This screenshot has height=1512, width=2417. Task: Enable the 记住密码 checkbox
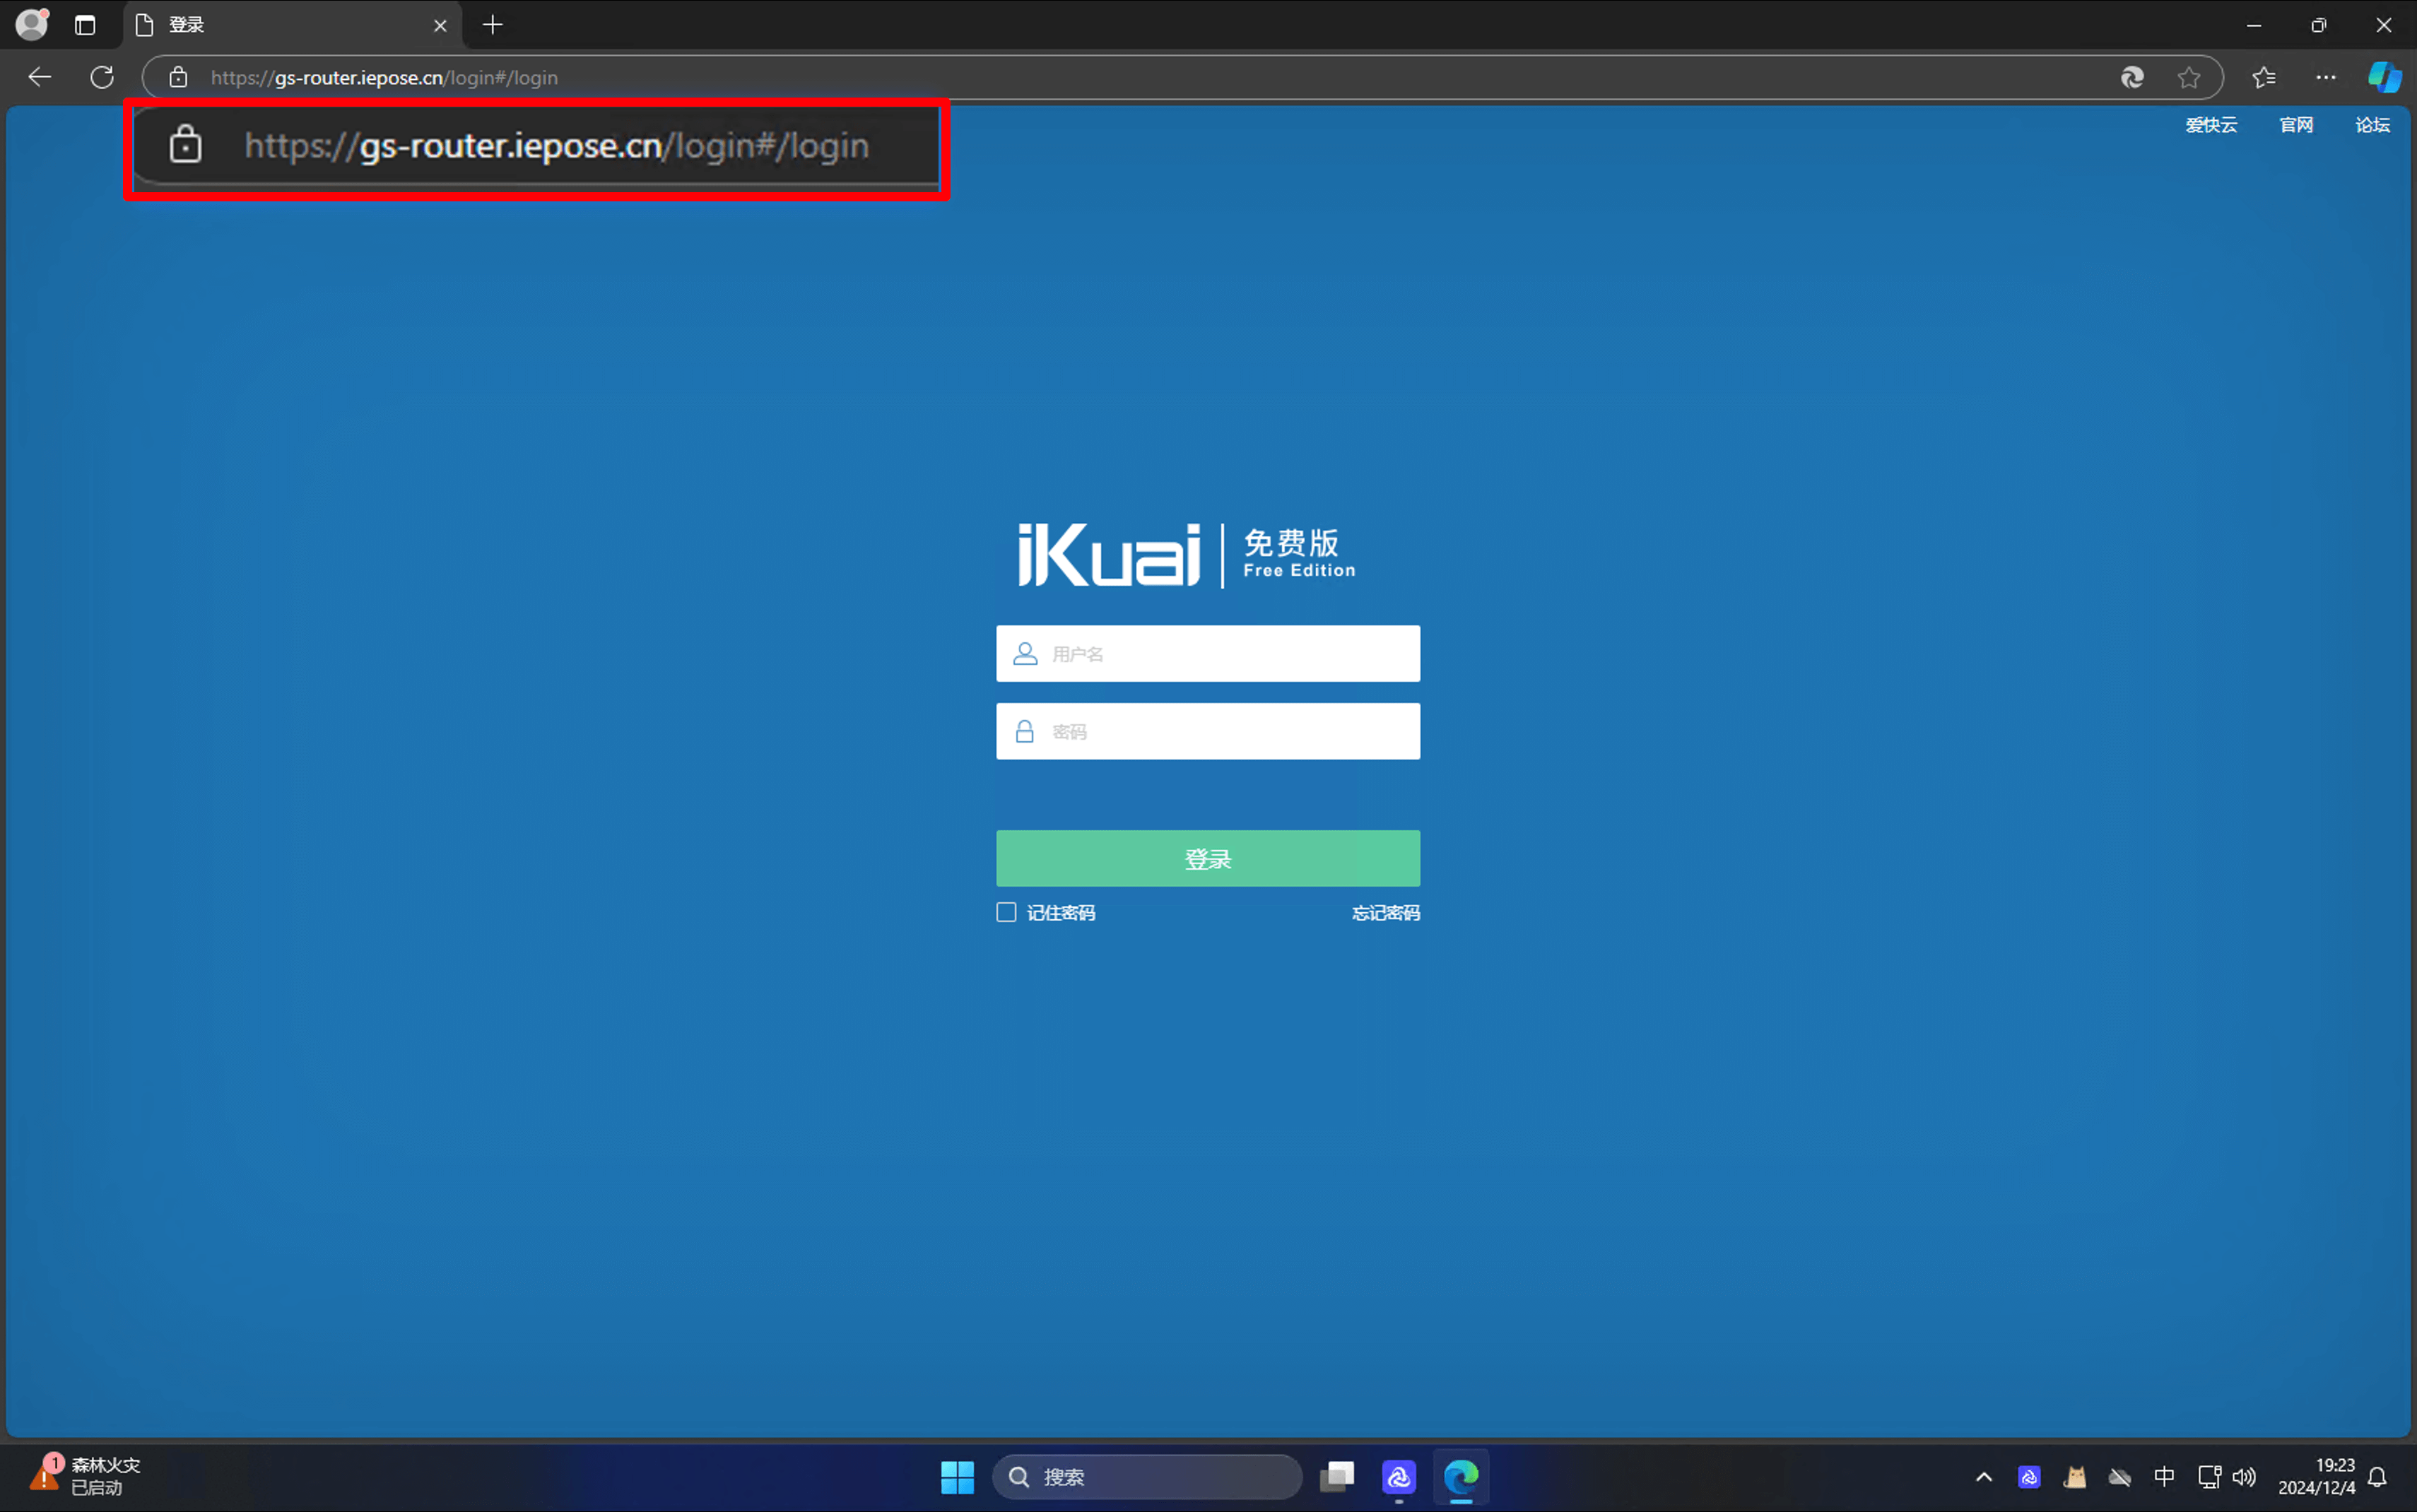1006,912
